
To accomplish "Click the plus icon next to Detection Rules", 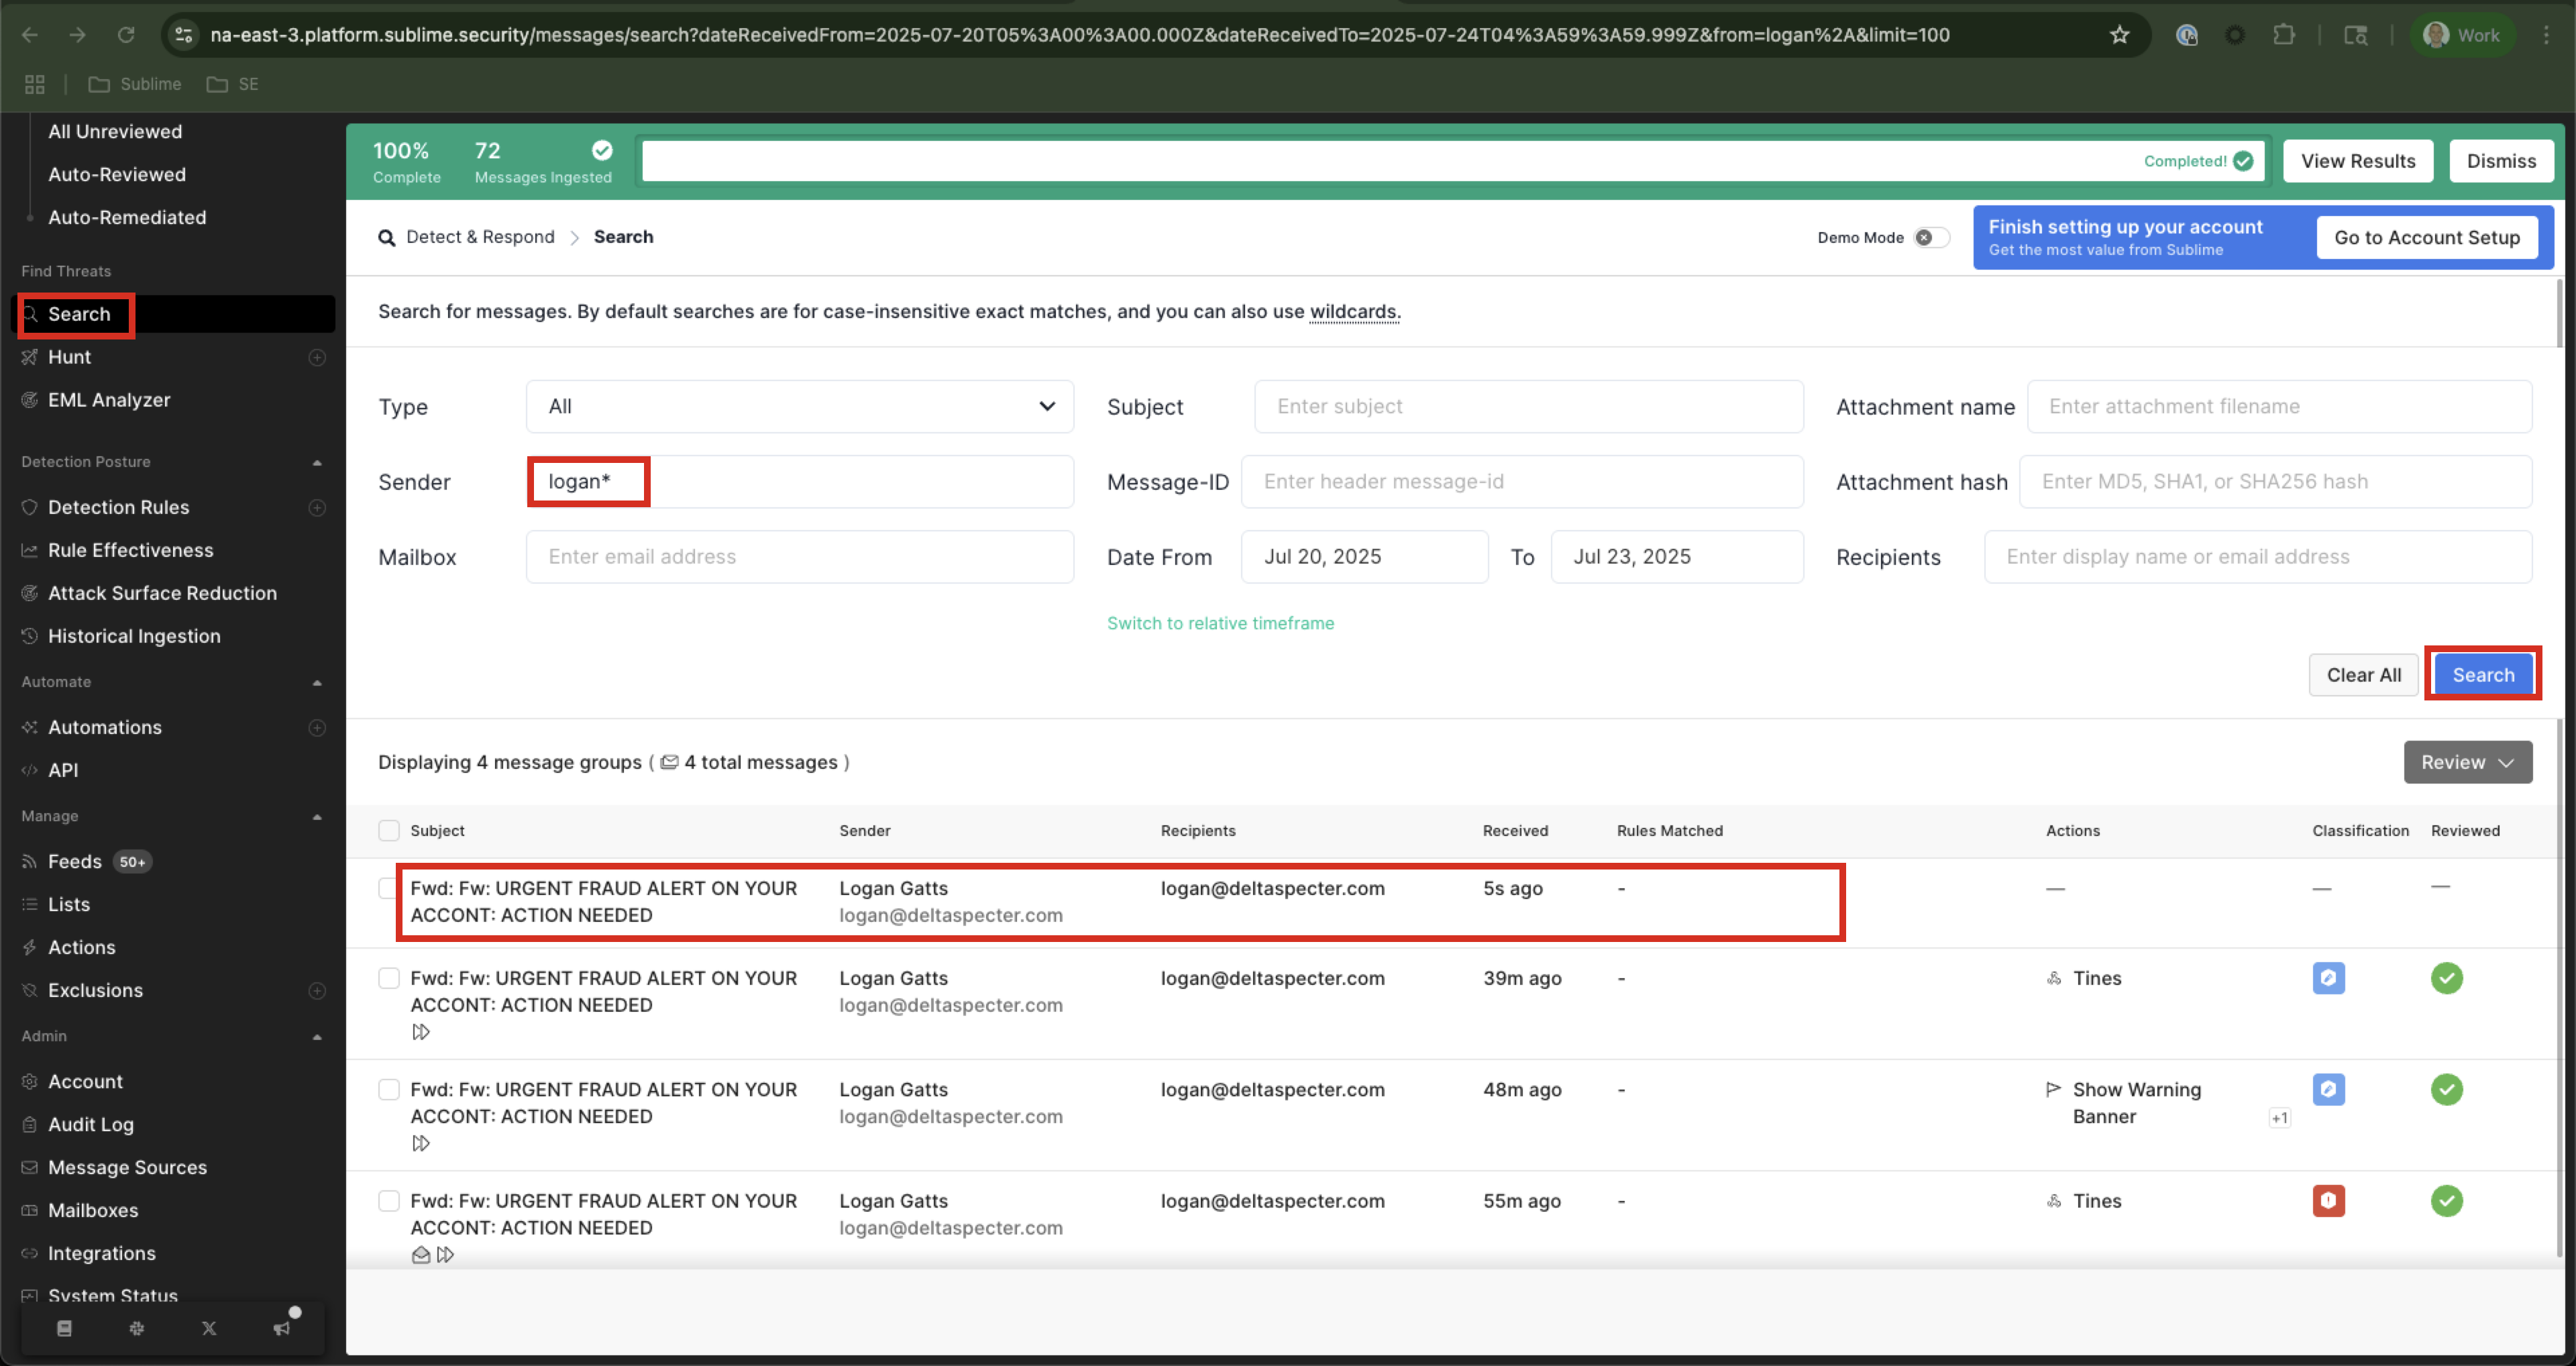I will (317, 507).
